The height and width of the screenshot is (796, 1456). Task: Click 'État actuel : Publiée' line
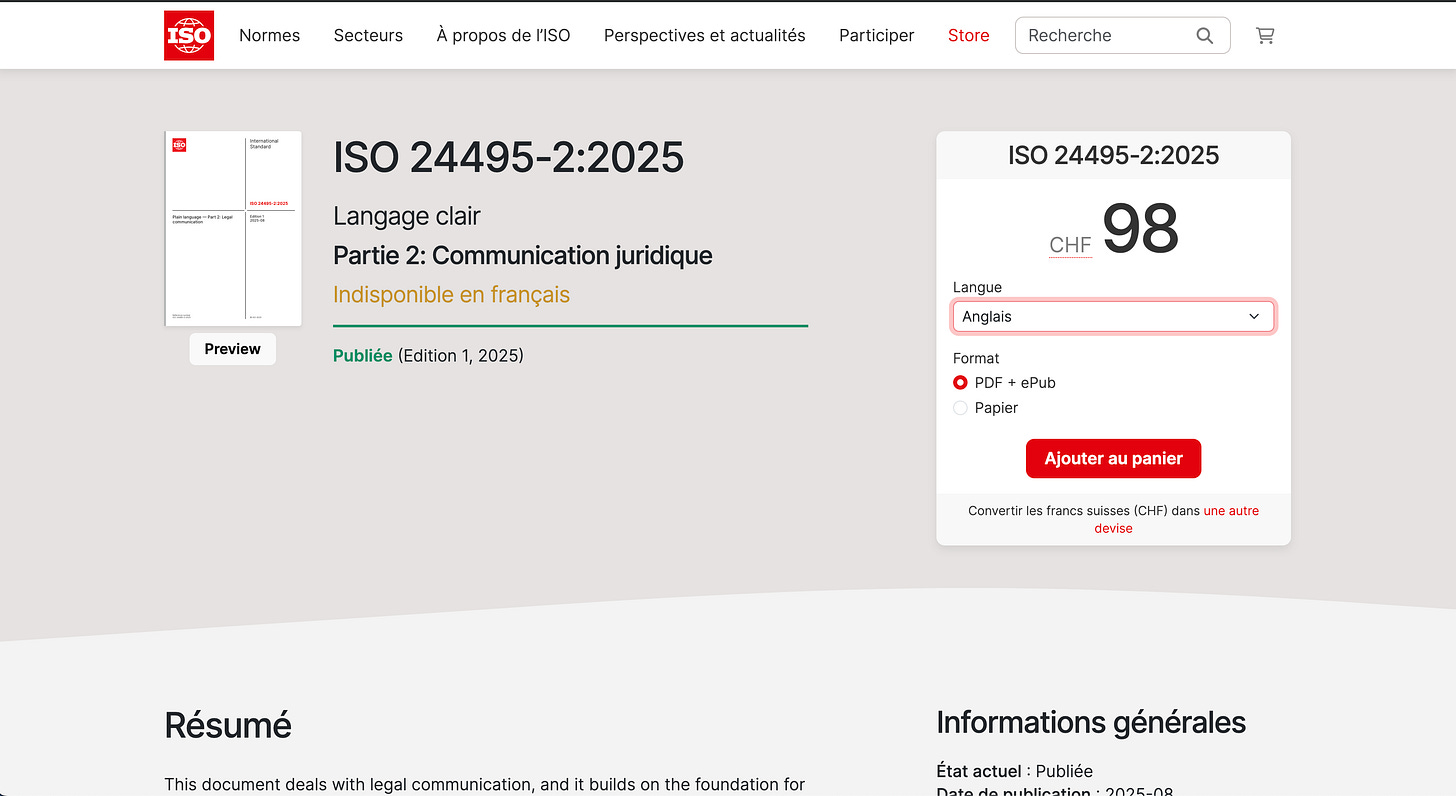[x=1015, y=771]
